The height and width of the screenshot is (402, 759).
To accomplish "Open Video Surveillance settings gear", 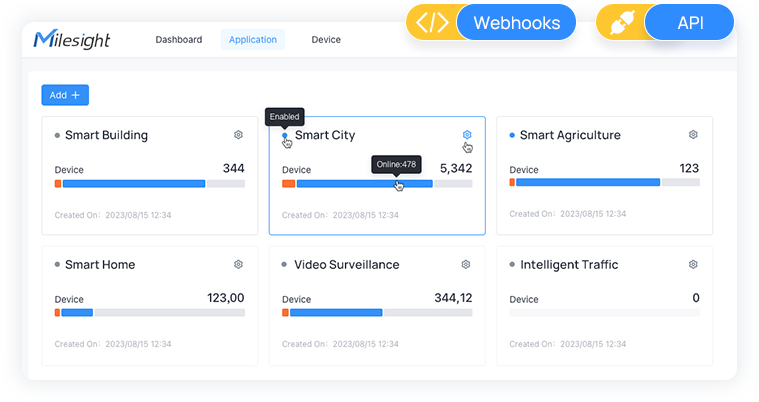I will (x=466, y=265).
